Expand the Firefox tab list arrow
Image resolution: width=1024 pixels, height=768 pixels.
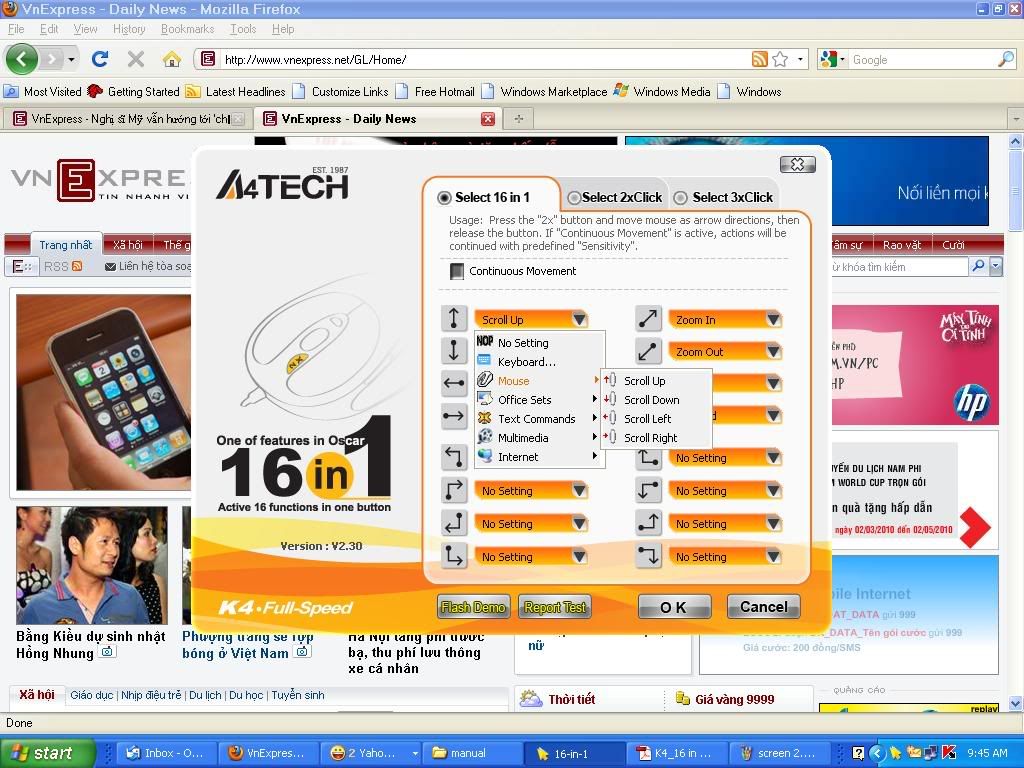1016,120
